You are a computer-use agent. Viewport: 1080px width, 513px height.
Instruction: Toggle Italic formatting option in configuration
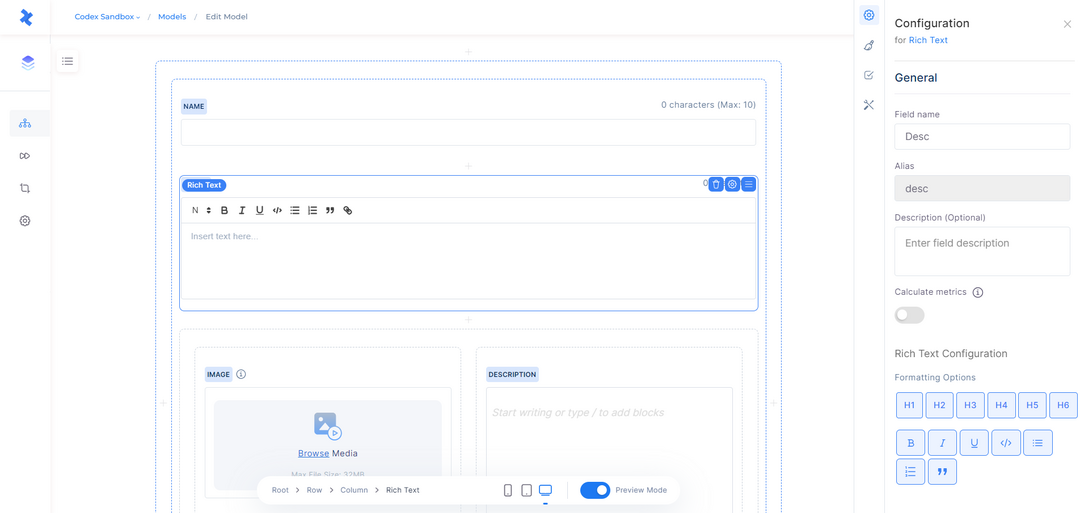tap(942, 443)
